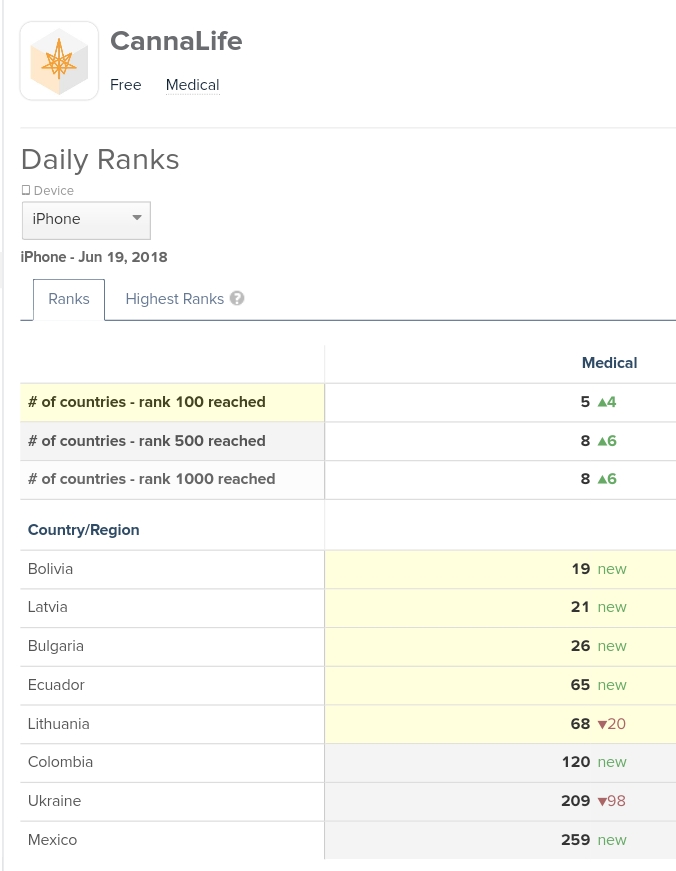676x871 pixels.
Task: Switch to the Ranks tab
Action: coord(69,298)
